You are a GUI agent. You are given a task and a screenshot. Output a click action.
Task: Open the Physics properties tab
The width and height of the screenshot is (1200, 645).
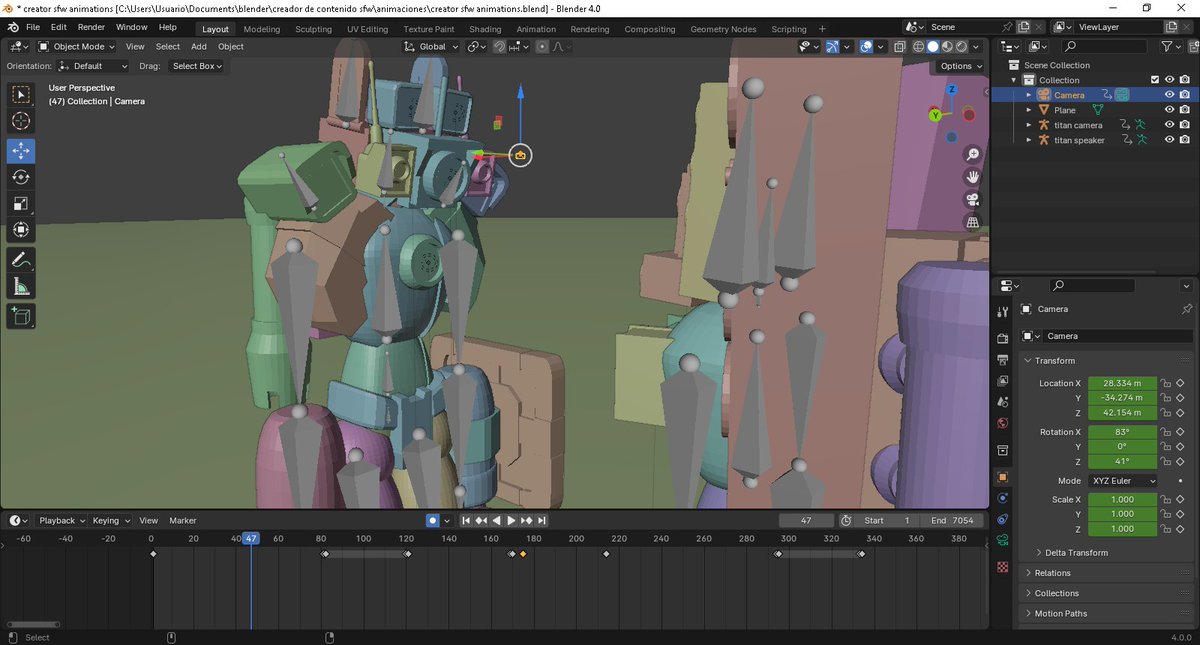tap(1003, 498)
